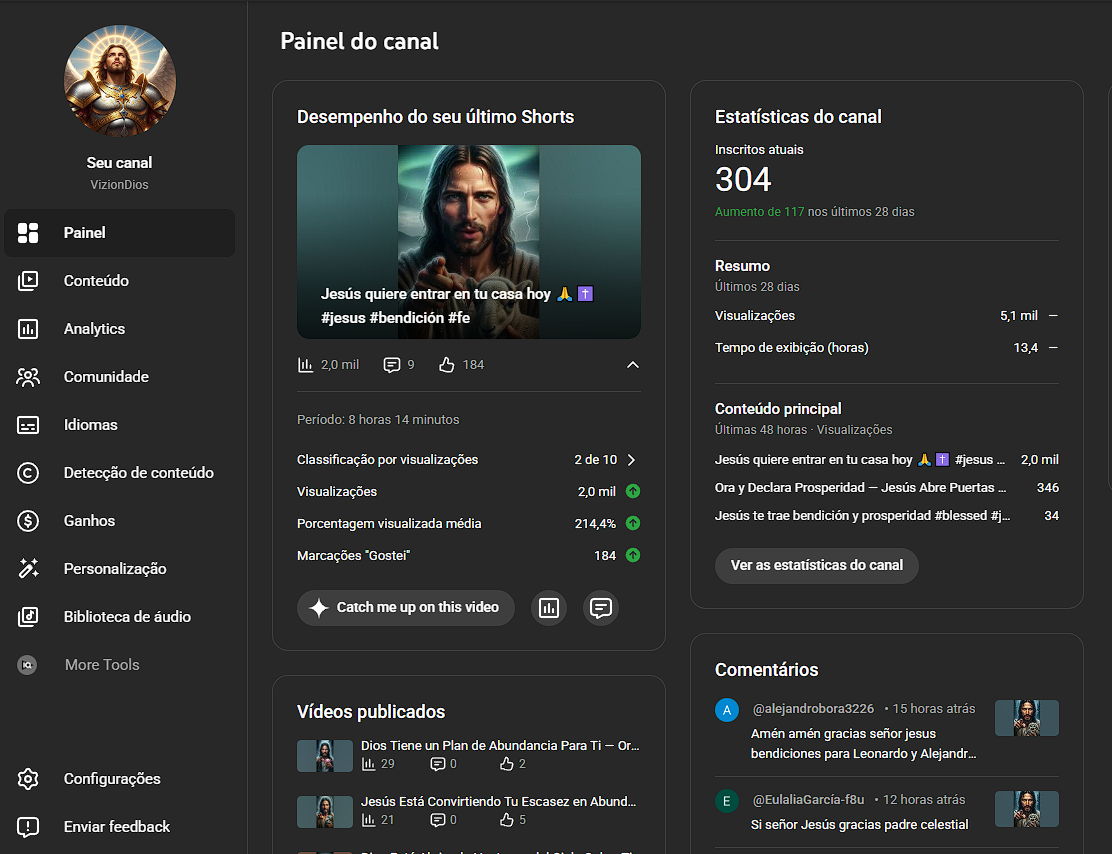Open the latest Shorts video thumbnail

pos(468,241)
